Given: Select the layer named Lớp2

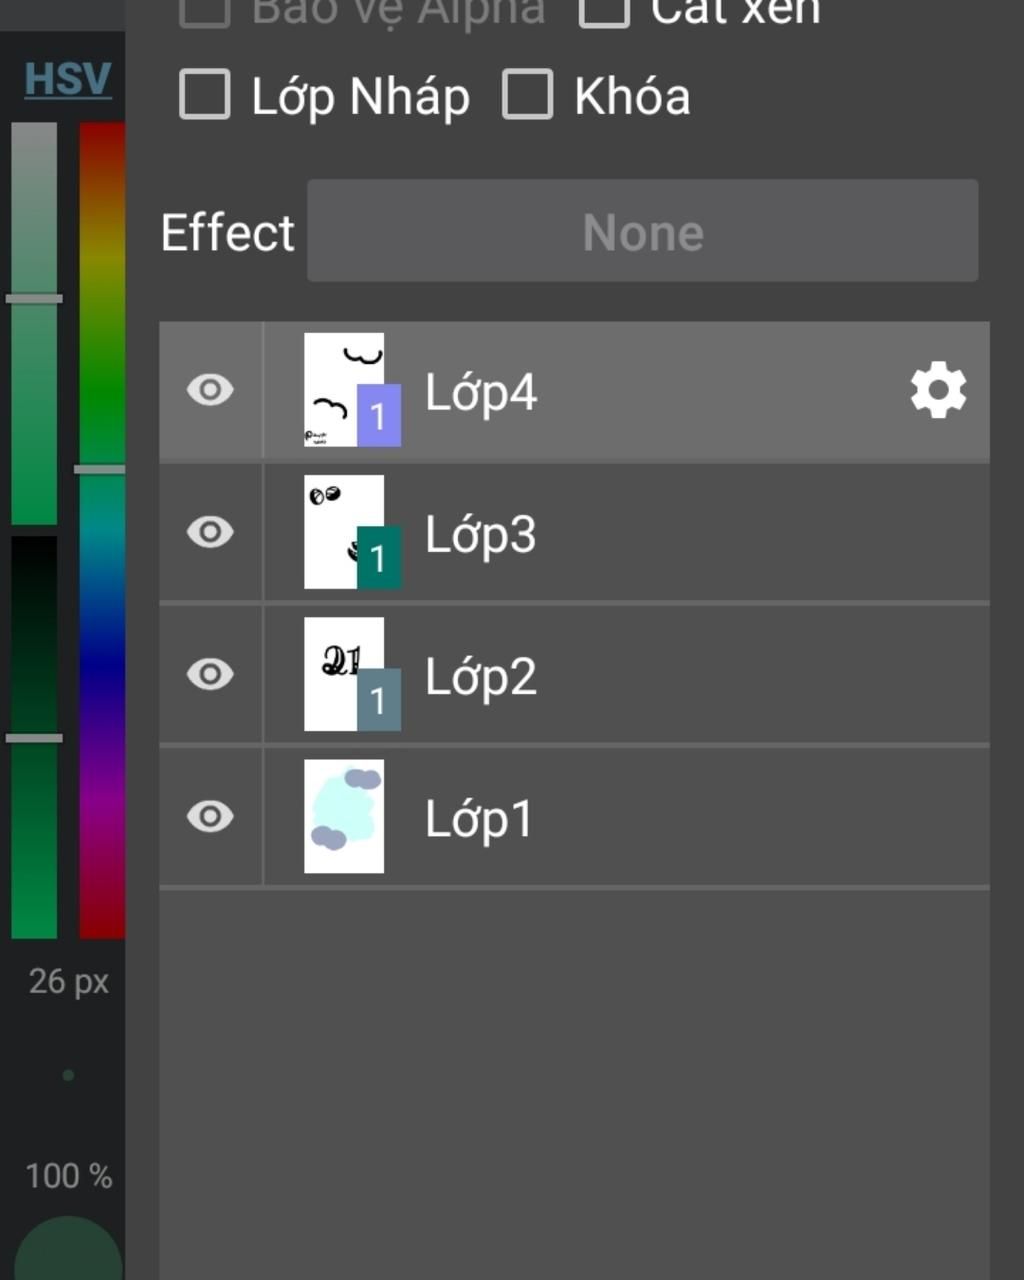Looking at the screenshot, I should pyautogui.click(x=481, y=676).
